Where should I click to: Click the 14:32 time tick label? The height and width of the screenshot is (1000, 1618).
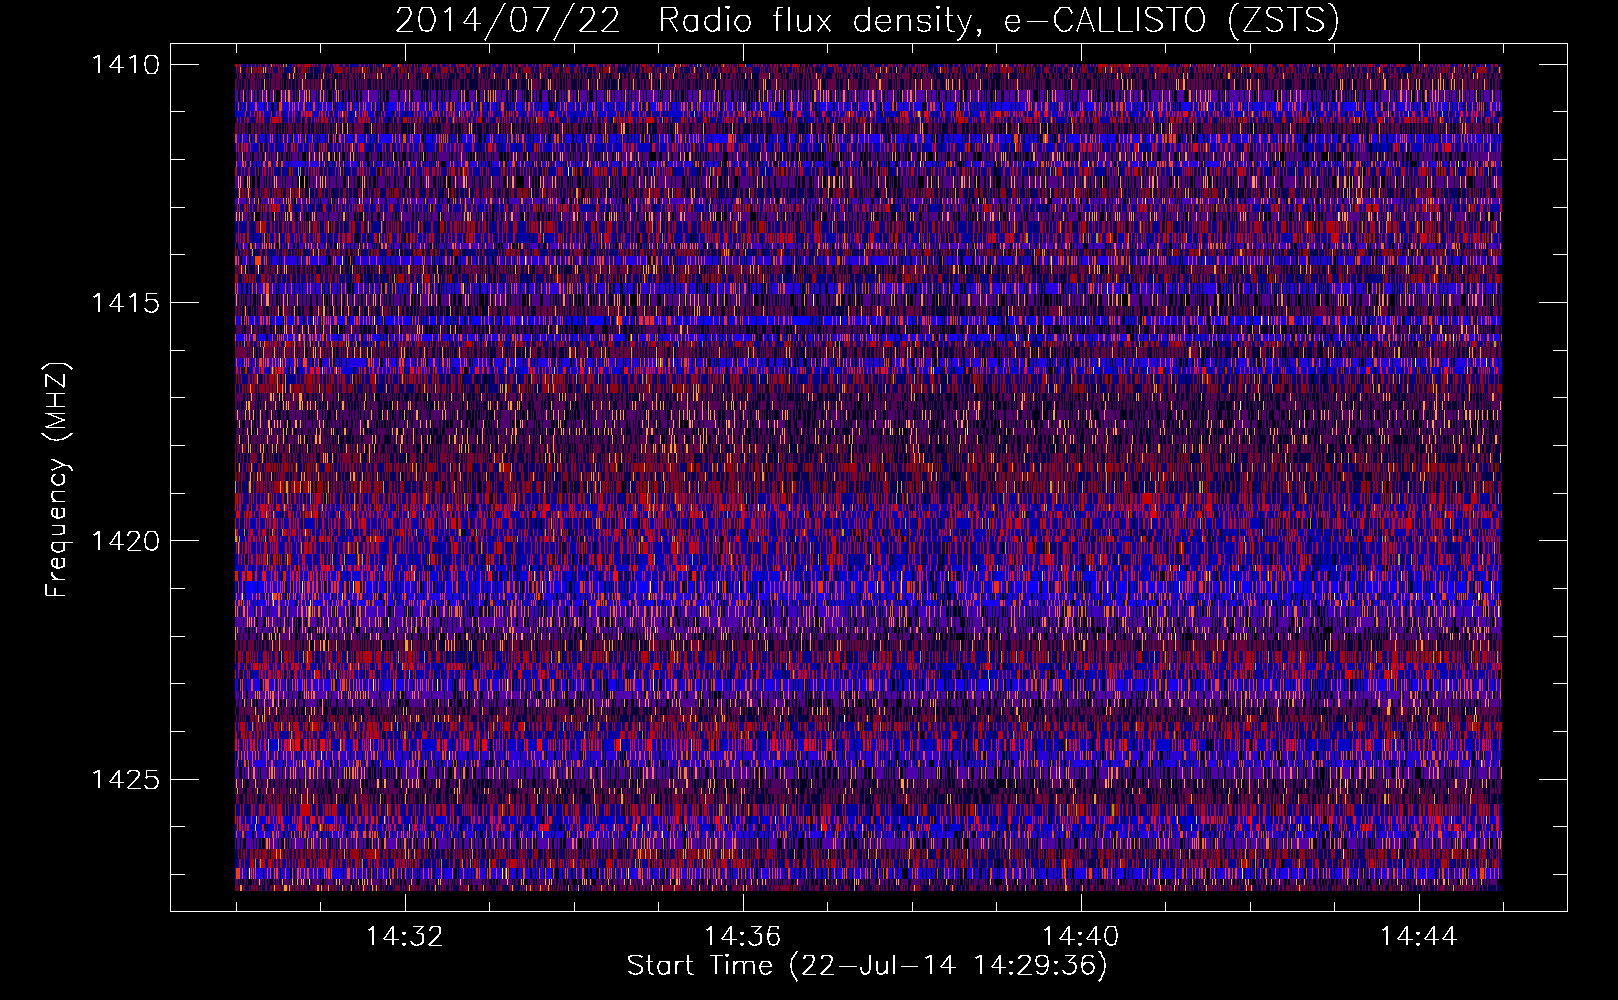404,937
